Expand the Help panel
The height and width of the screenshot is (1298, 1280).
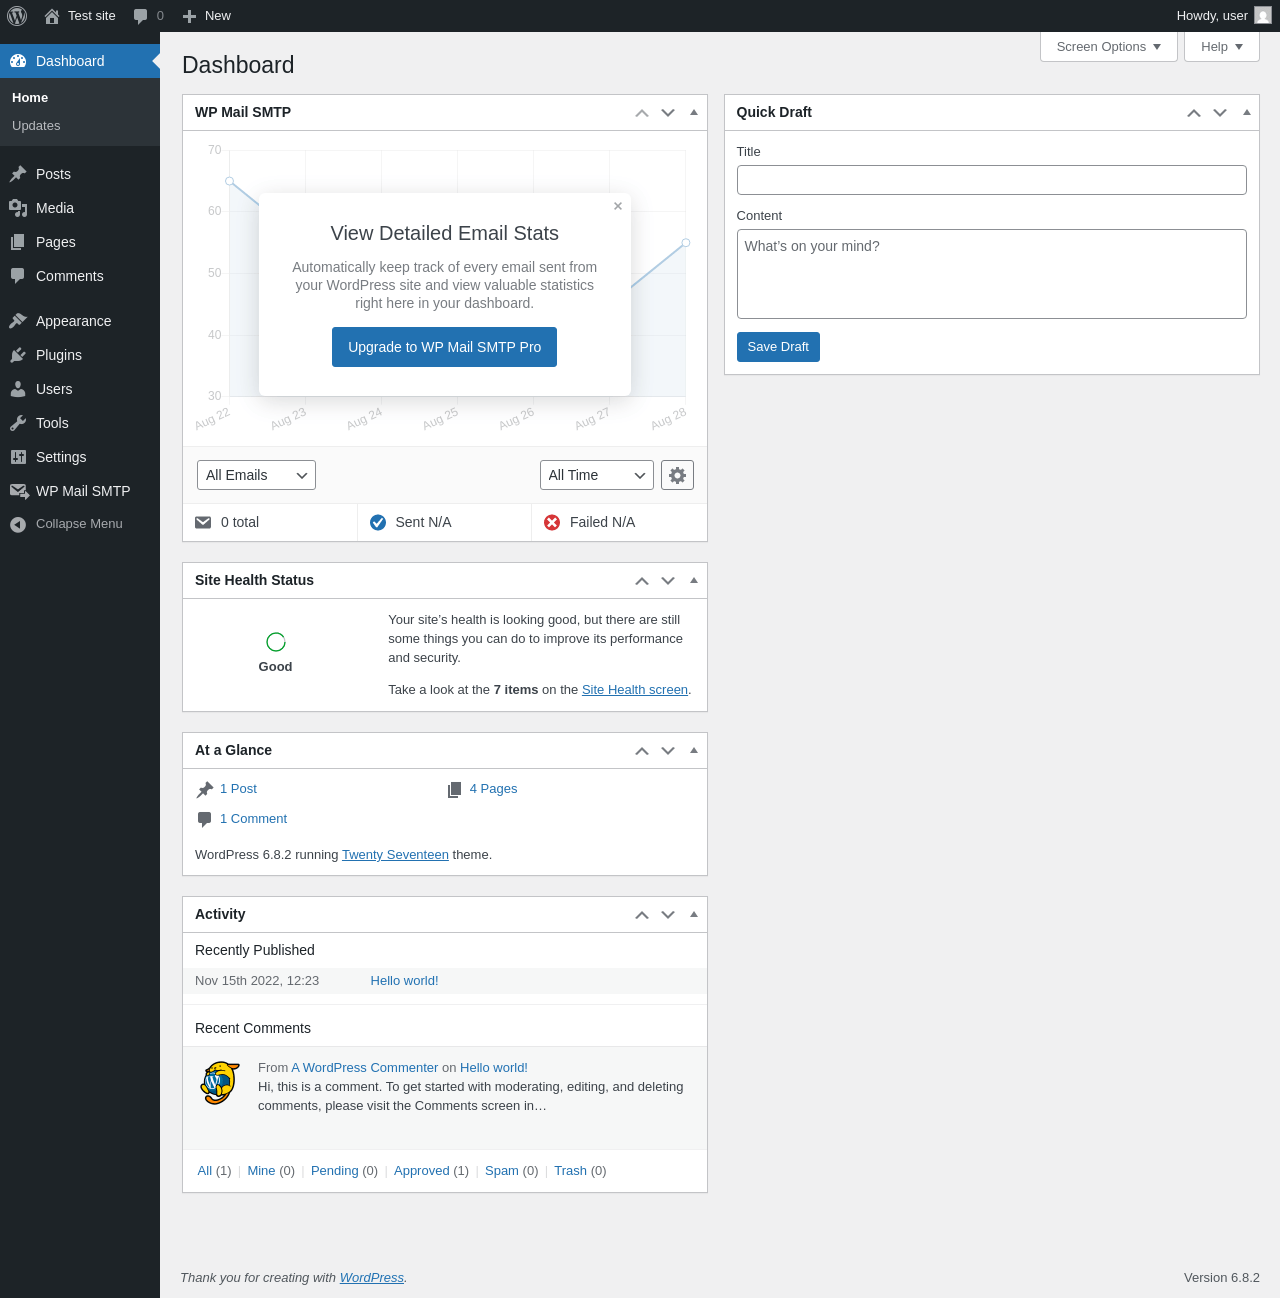pos(1222,47)
